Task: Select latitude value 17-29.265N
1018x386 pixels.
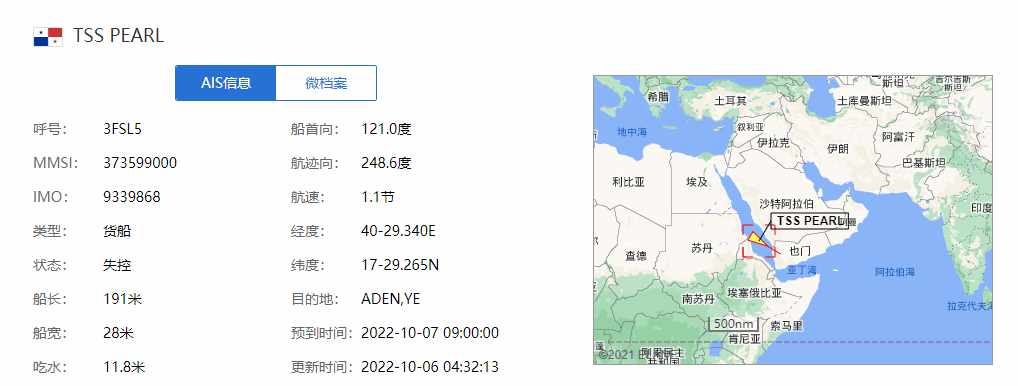Action: [x=400, y=265]
